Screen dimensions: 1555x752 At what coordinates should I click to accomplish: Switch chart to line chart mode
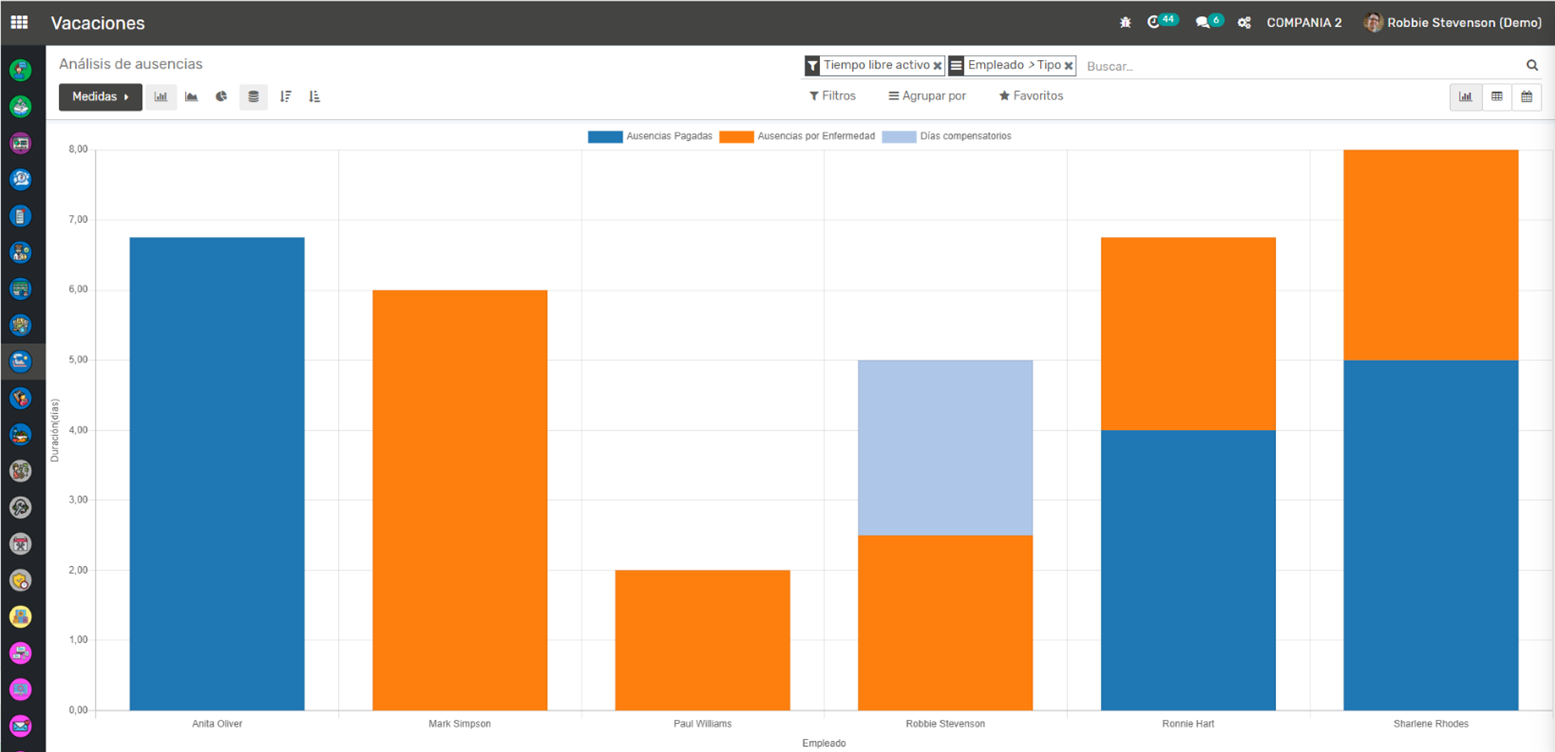click(191, 97)
